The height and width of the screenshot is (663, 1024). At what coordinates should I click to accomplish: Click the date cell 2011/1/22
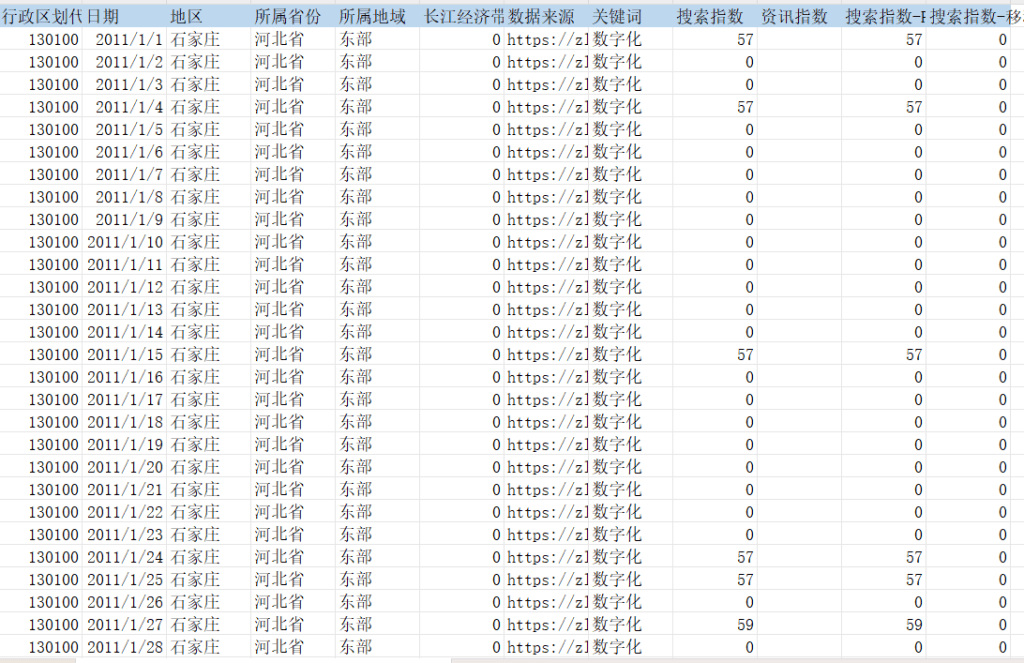click(125, 513)
